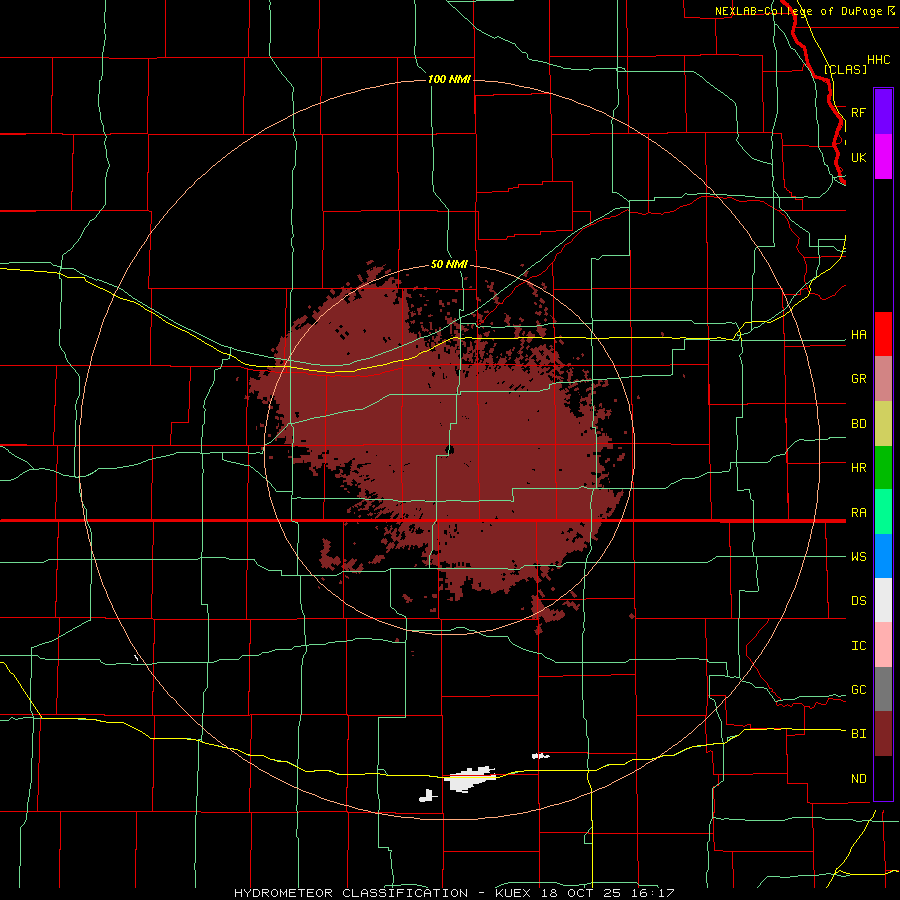Click the [CLAS] label near the legend
This screenshot has height=900, width=900.
(845, 69)
